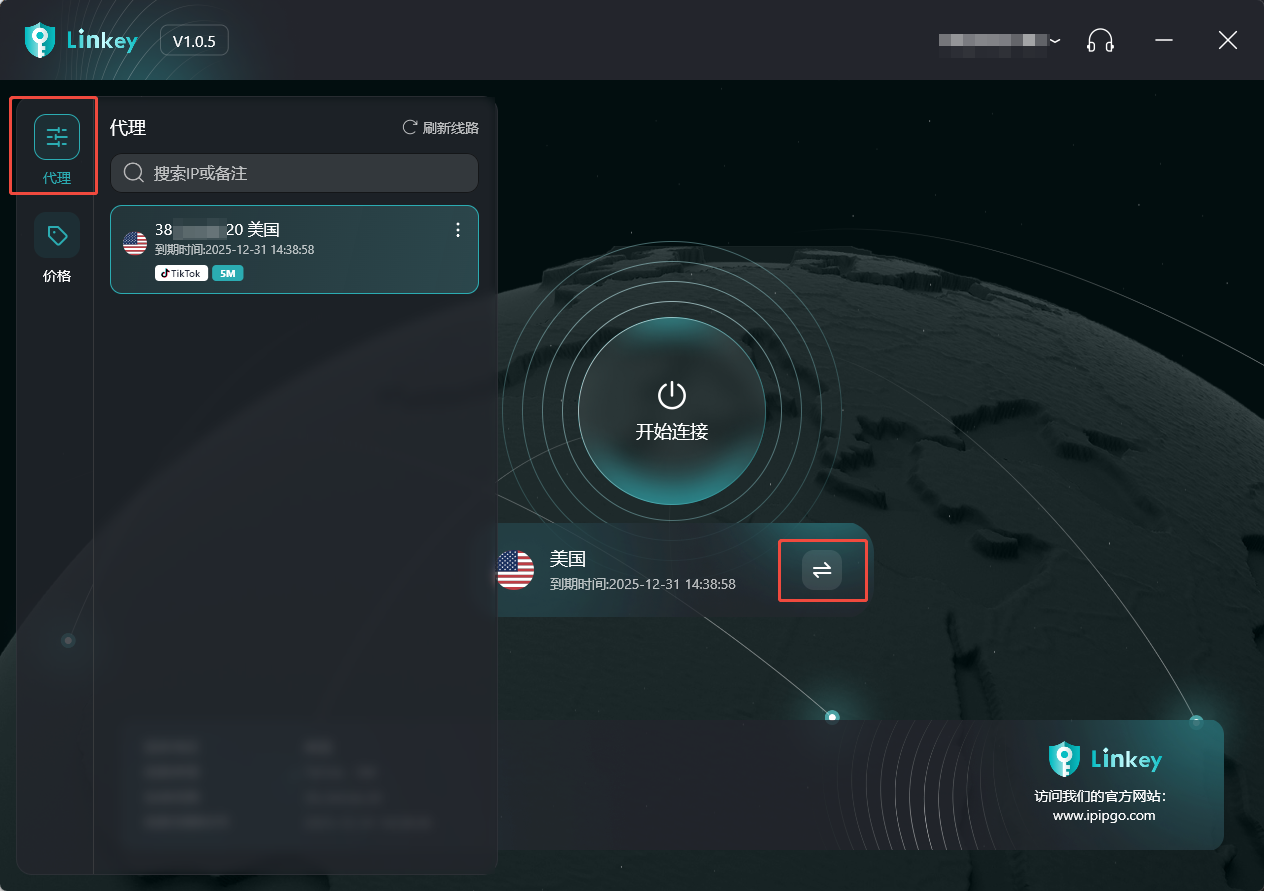Click the search field for IP or note
The height and width of the screenshot is (891, 1264).
tap(294, 173)
